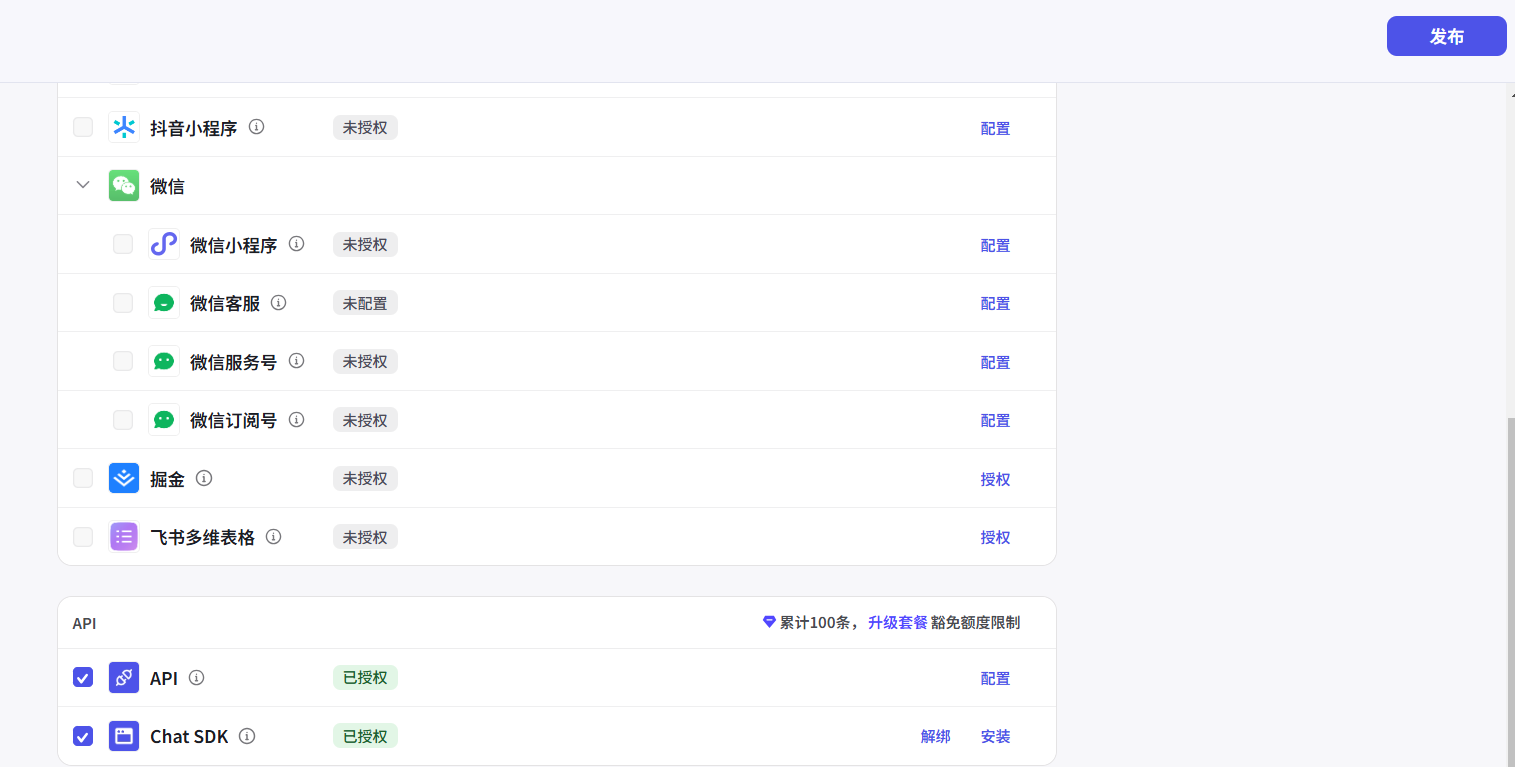Click the 升级套餐 upgrade link
The width and height of the screenshot is (1515, 767).
tap(897, 622)
